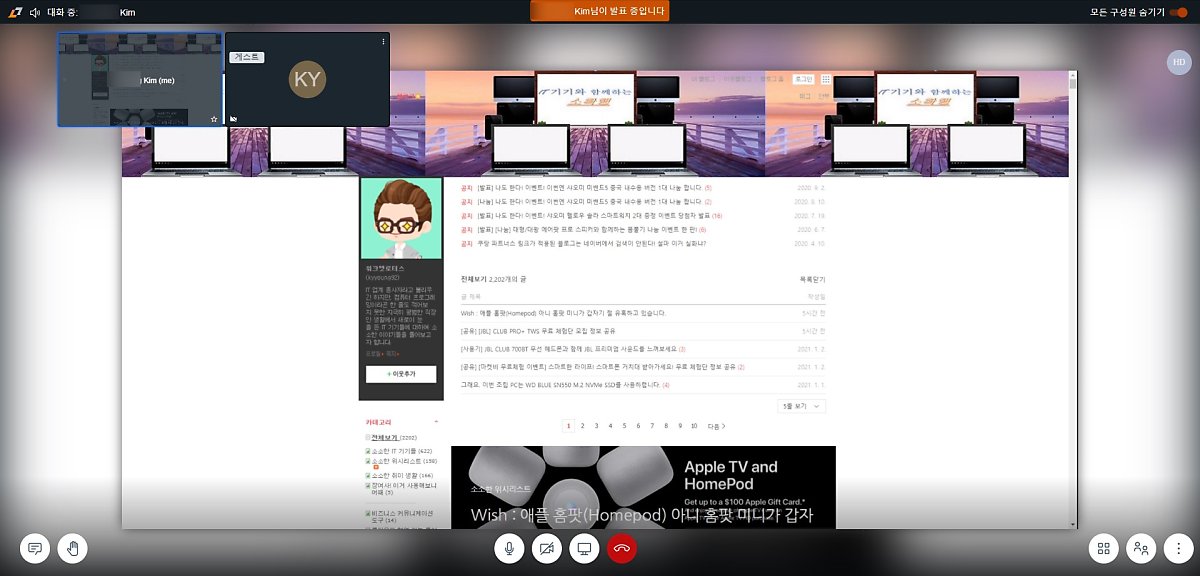Open the Wish 애플 홈팟 post title

[563, 313]
